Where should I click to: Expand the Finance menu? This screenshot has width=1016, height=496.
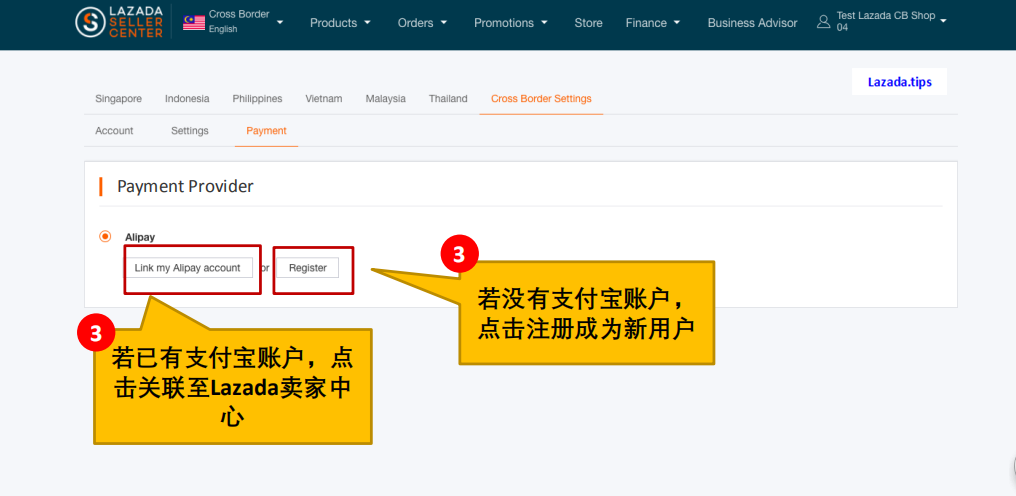(x=653, y=23)
